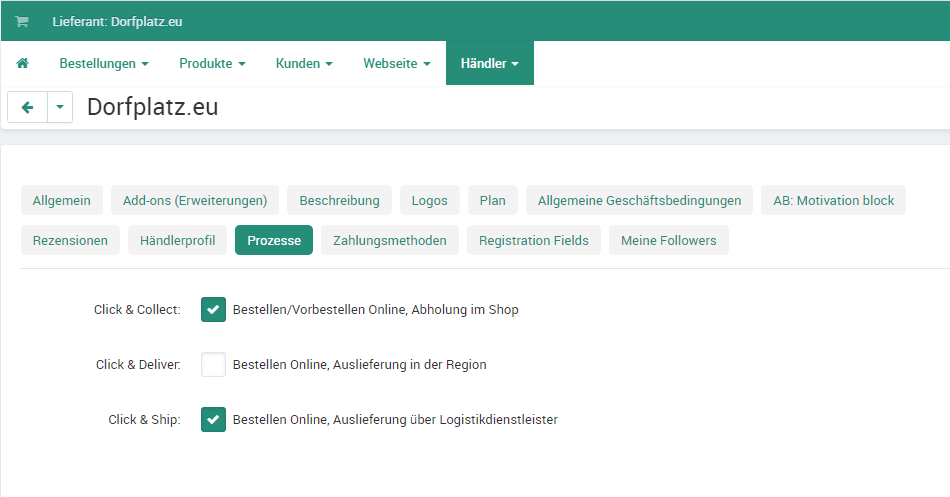
Task: Go to home via house icon
Action: click(22, 63)
